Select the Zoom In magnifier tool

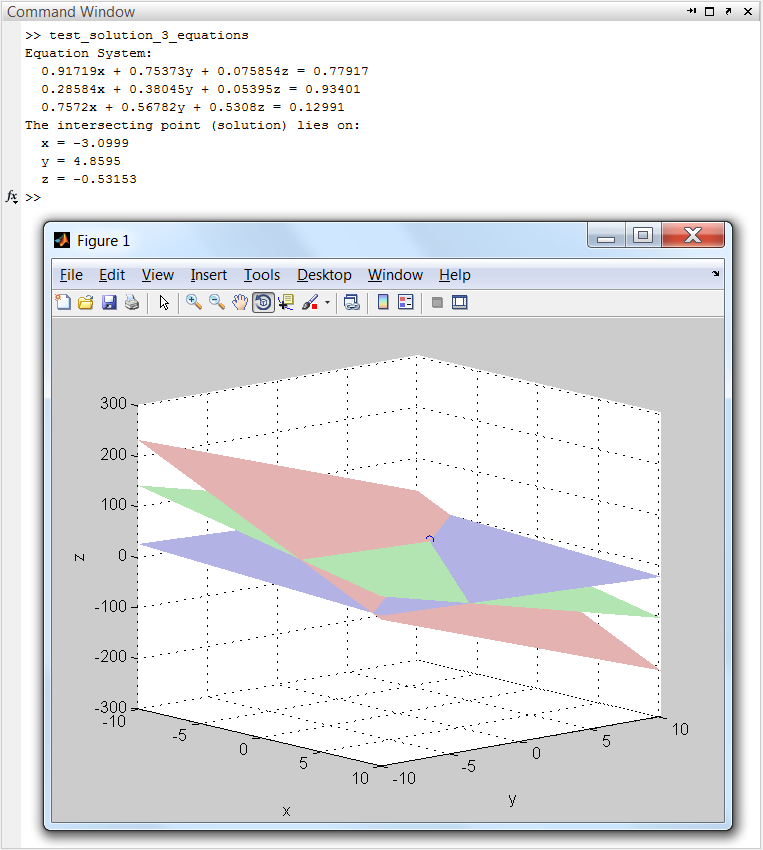(x=193, y=303)
